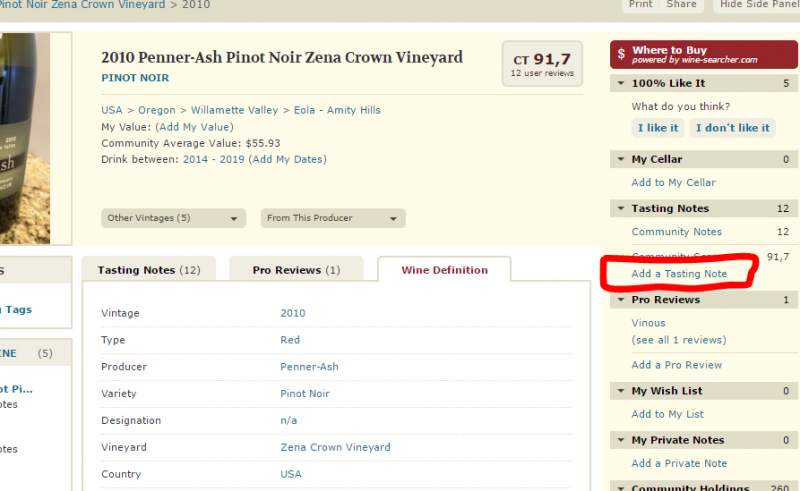The image size is (800, 491).
Task: Click the Willamette Valley region link
Action: click(235, 110)
